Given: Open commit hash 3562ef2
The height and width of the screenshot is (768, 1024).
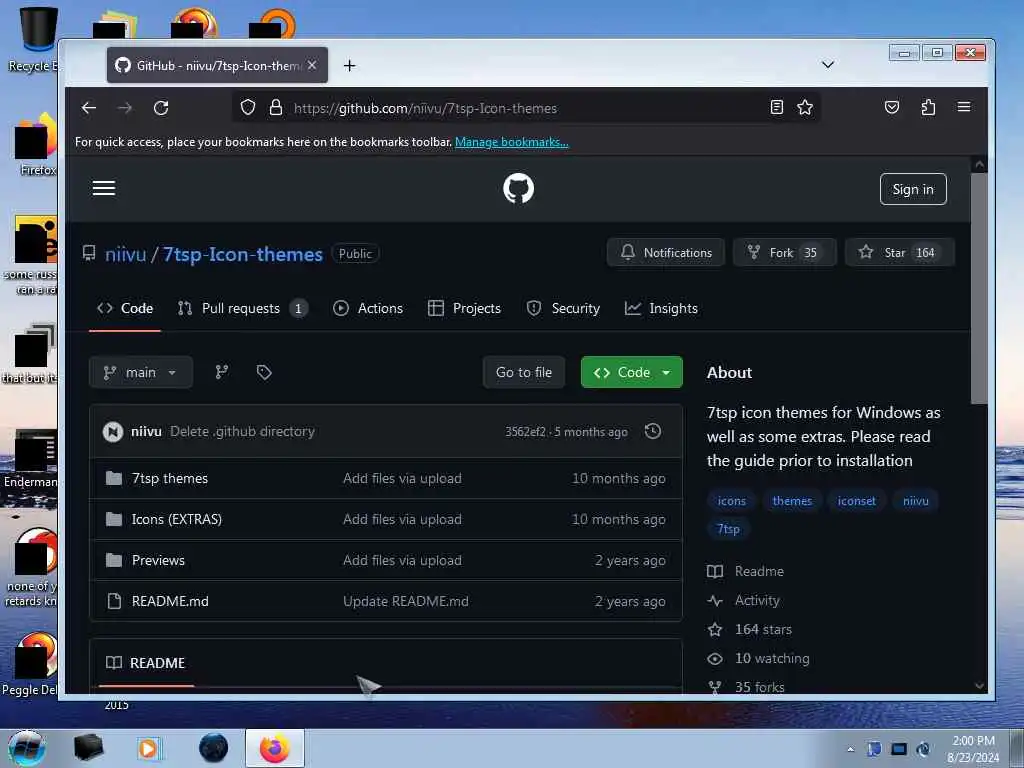Looking at the screenshot, I should click(524, 432).
